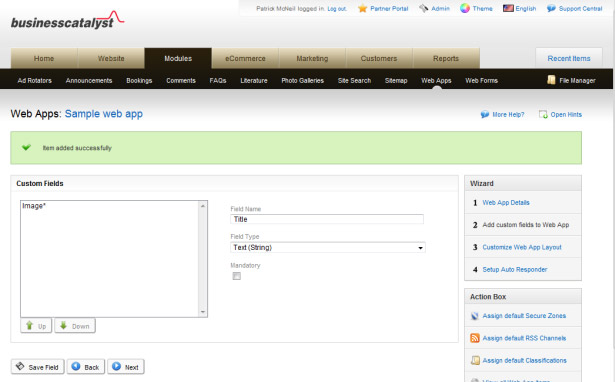Go to Ad Rotators submenu

tap(35, 80)
